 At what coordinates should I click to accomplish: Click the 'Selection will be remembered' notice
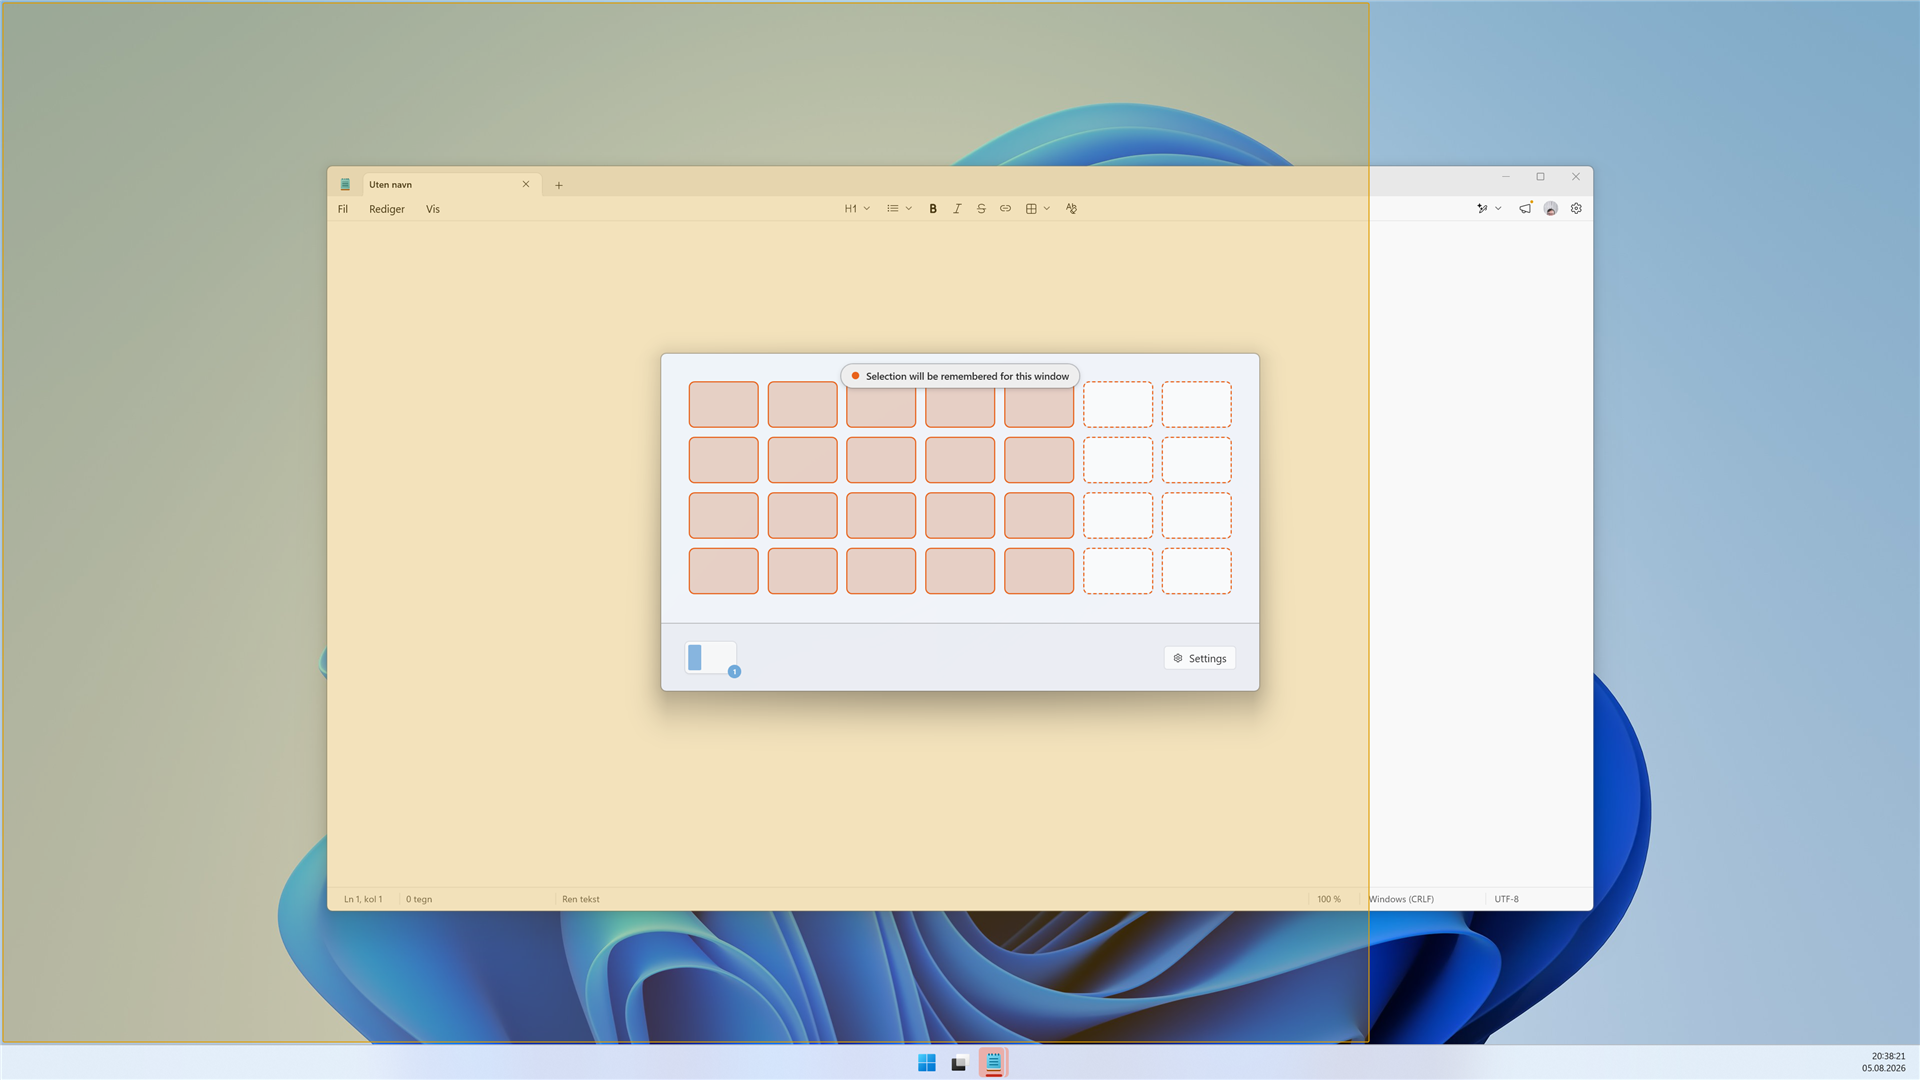coord(960,376)
